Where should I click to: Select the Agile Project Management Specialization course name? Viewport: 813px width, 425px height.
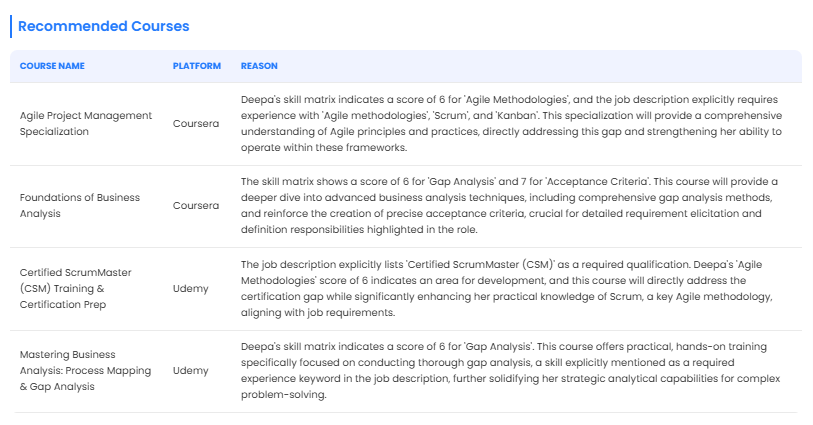(x=86, y=123)
